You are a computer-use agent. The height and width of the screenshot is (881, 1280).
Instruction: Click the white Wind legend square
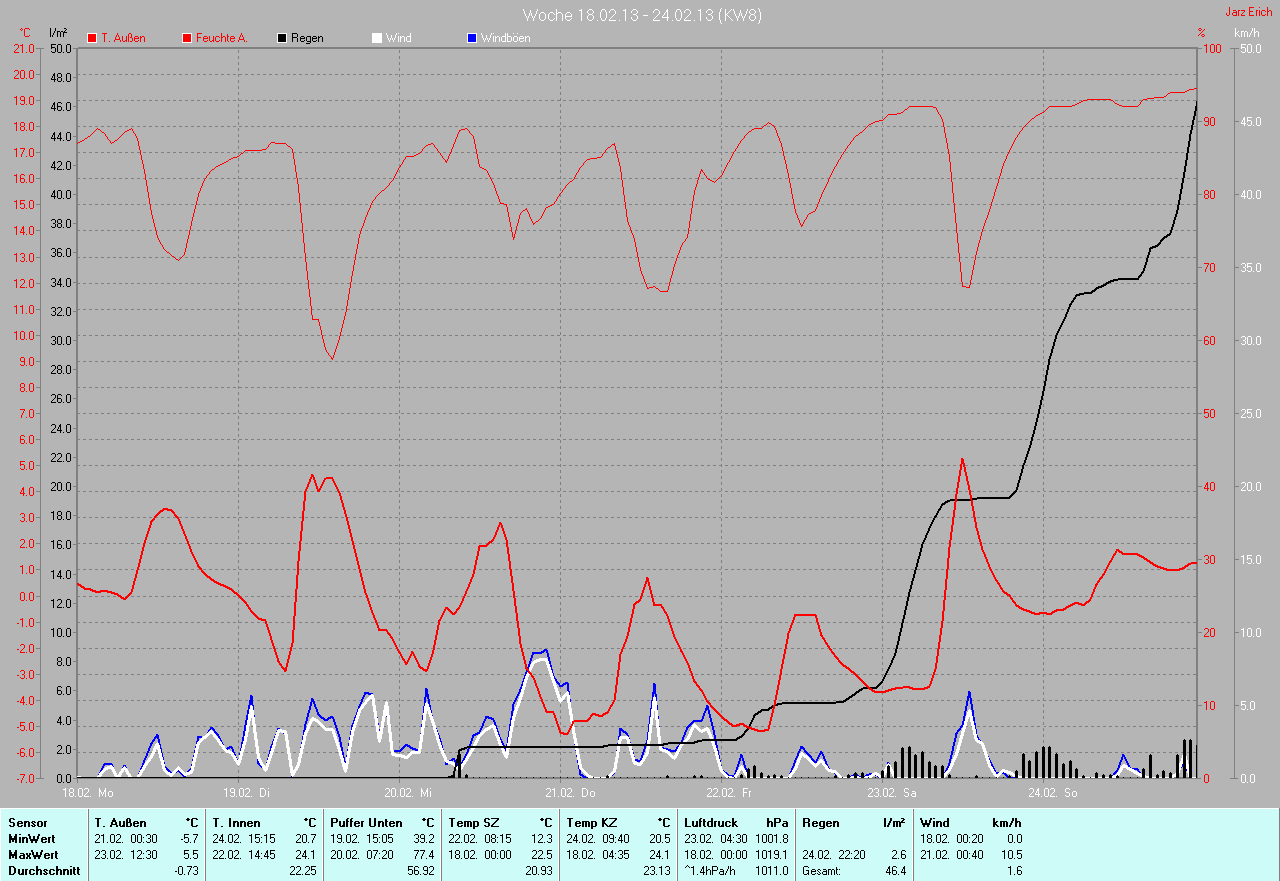point(377,38)
